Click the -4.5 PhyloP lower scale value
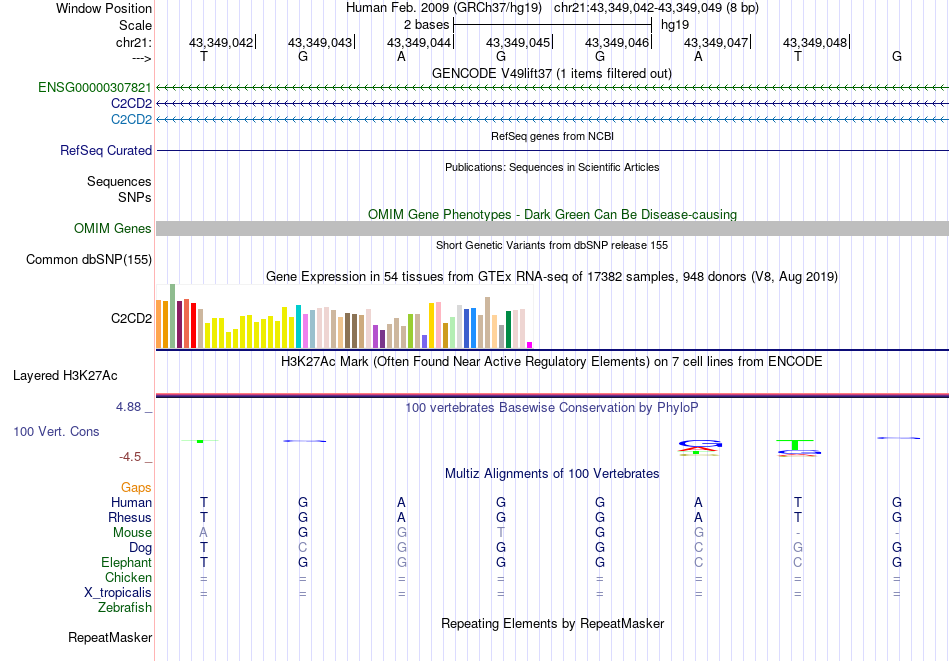 [130, 457]
